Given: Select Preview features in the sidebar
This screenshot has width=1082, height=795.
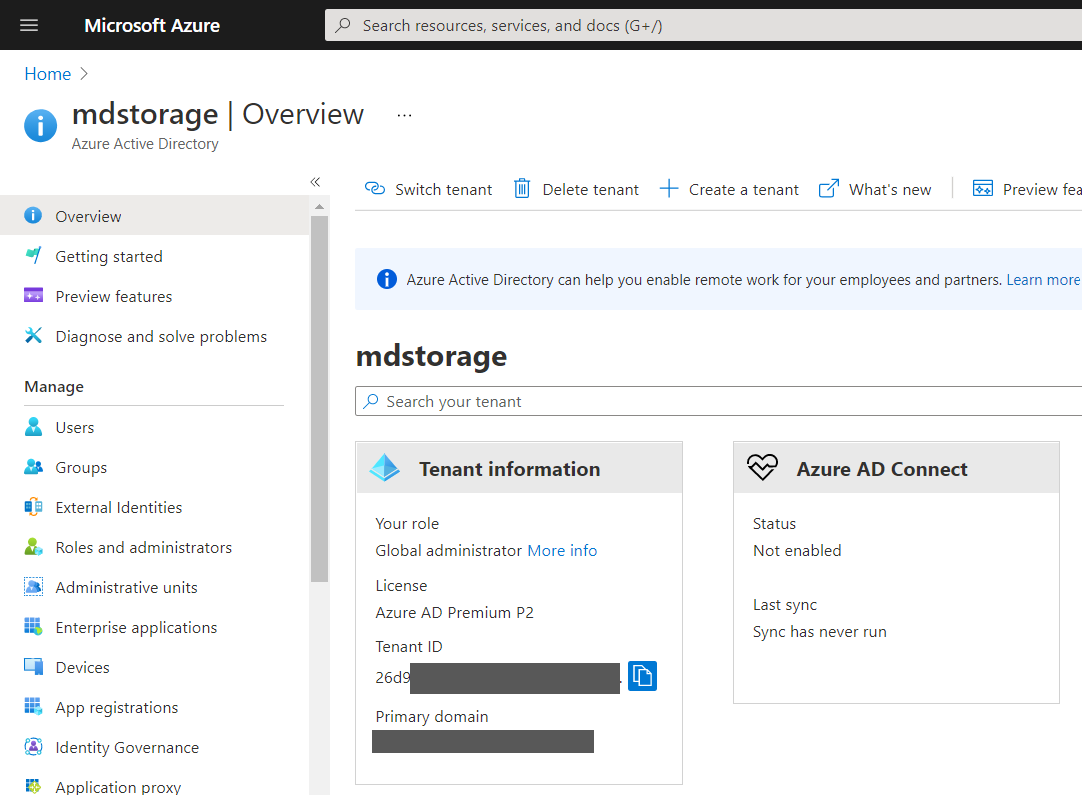Looking at the screenshot, I should click(155, 296).
